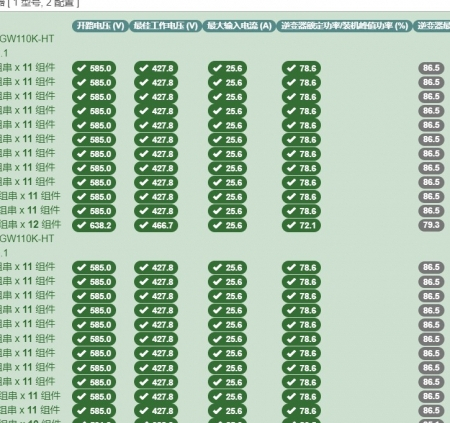
Task: Click the 开路电压 (V) column header
Action: pos(100,26)
